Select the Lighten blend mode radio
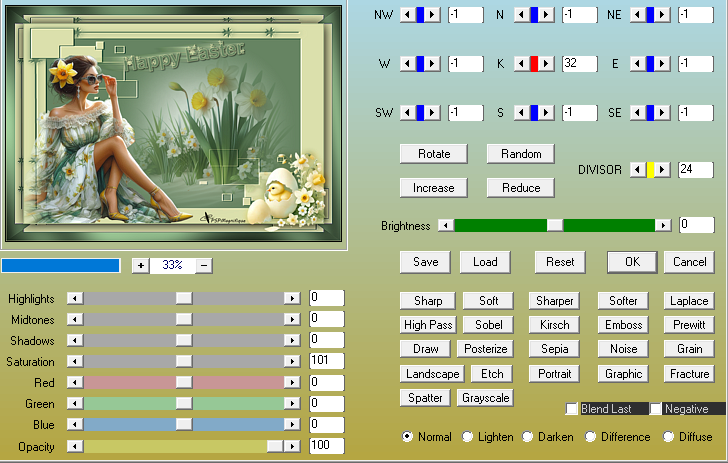Viewport: 728px width, 463px height. tap(468, 437)
